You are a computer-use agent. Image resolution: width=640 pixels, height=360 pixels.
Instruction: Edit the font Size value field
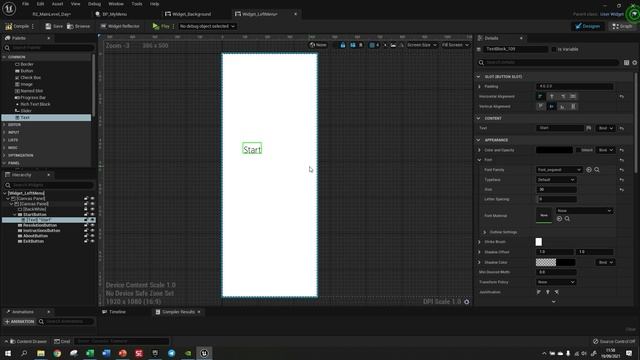pyautogui.click(x=556, y=189)
